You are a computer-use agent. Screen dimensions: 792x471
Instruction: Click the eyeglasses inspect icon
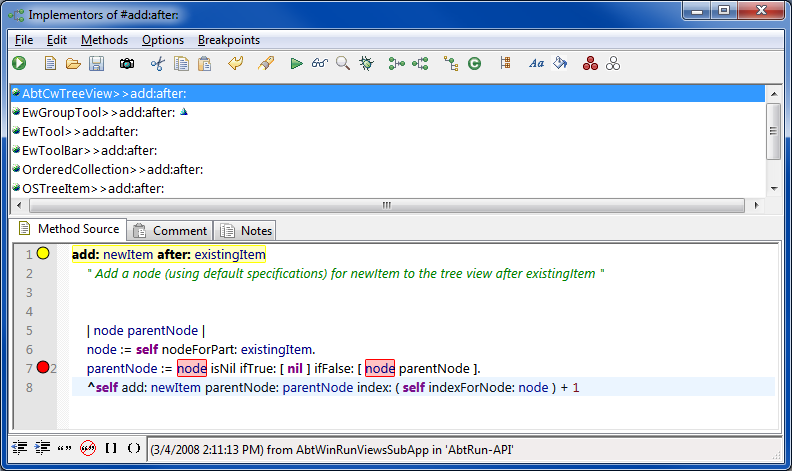click(x=319, y=64)
